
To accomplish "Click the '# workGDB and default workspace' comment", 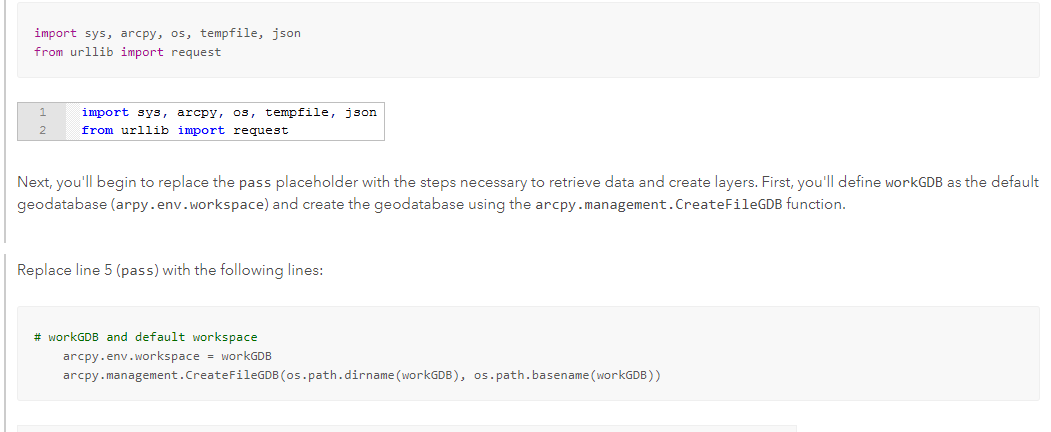I will (145, 337).
